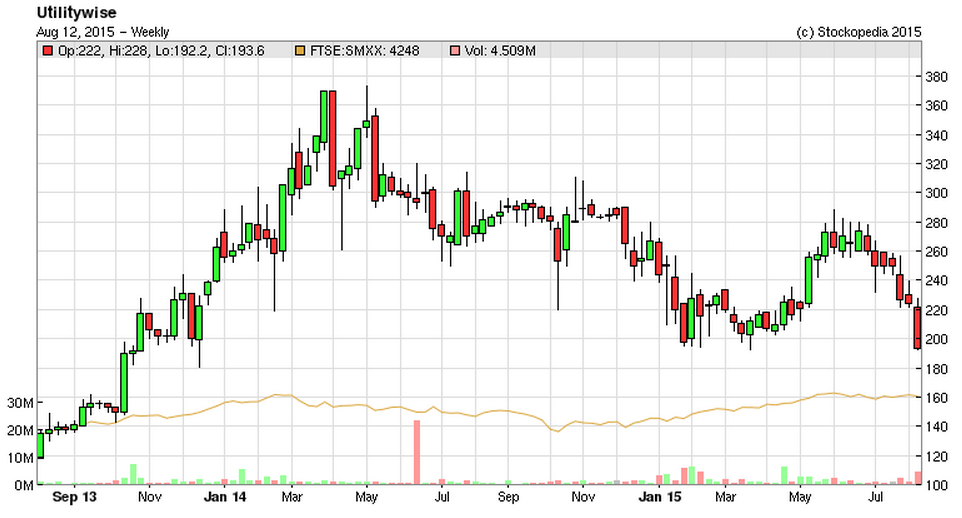This screenshot has height=518, width=962.
Task: Click the '100' price axis label
Action: click(x=937, y=485)
